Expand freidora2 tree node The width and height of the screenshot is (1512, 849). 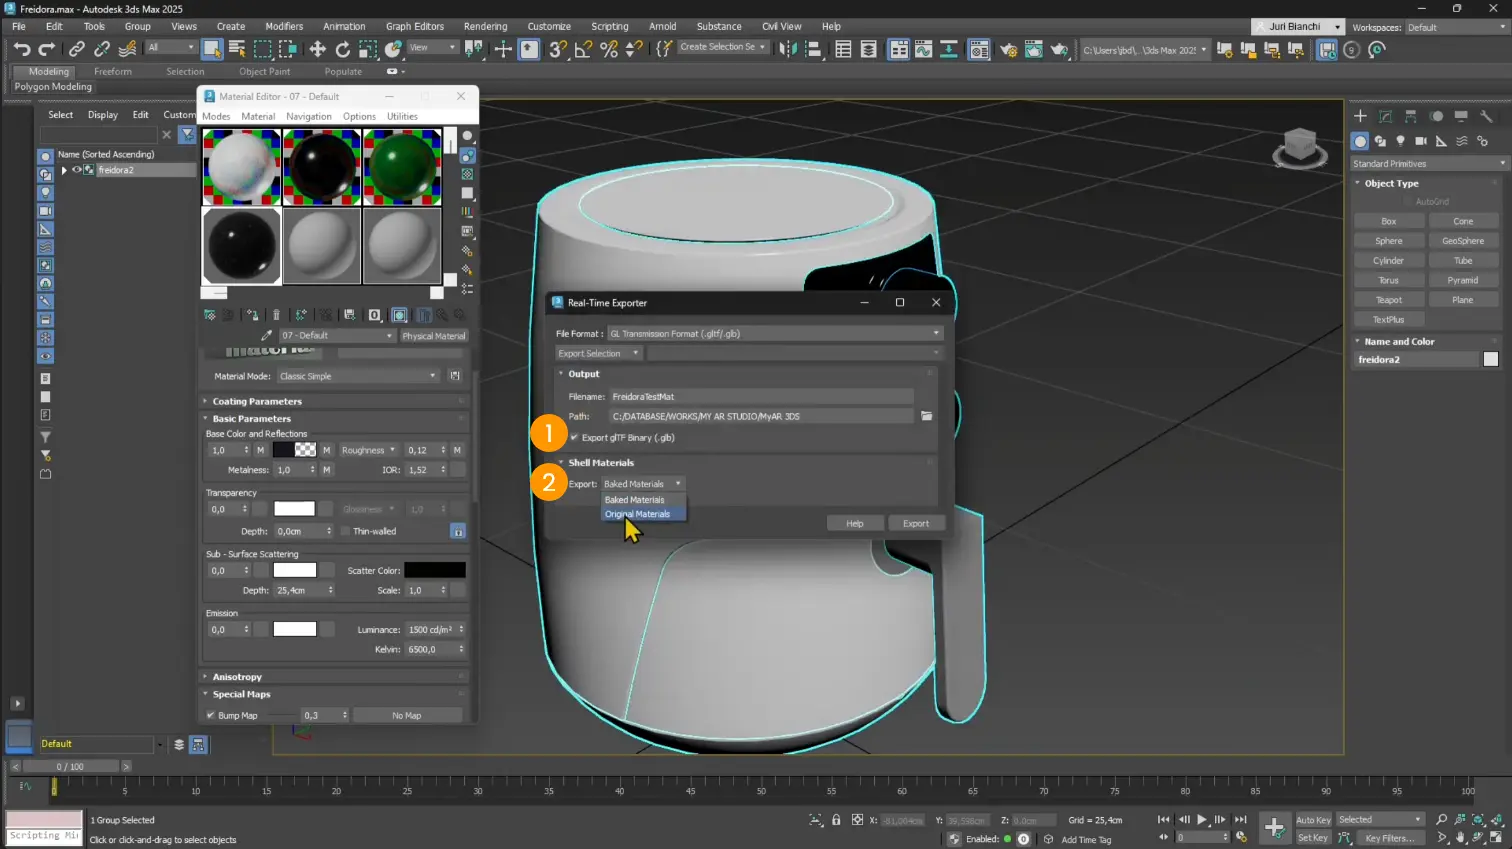click(64, 170)
